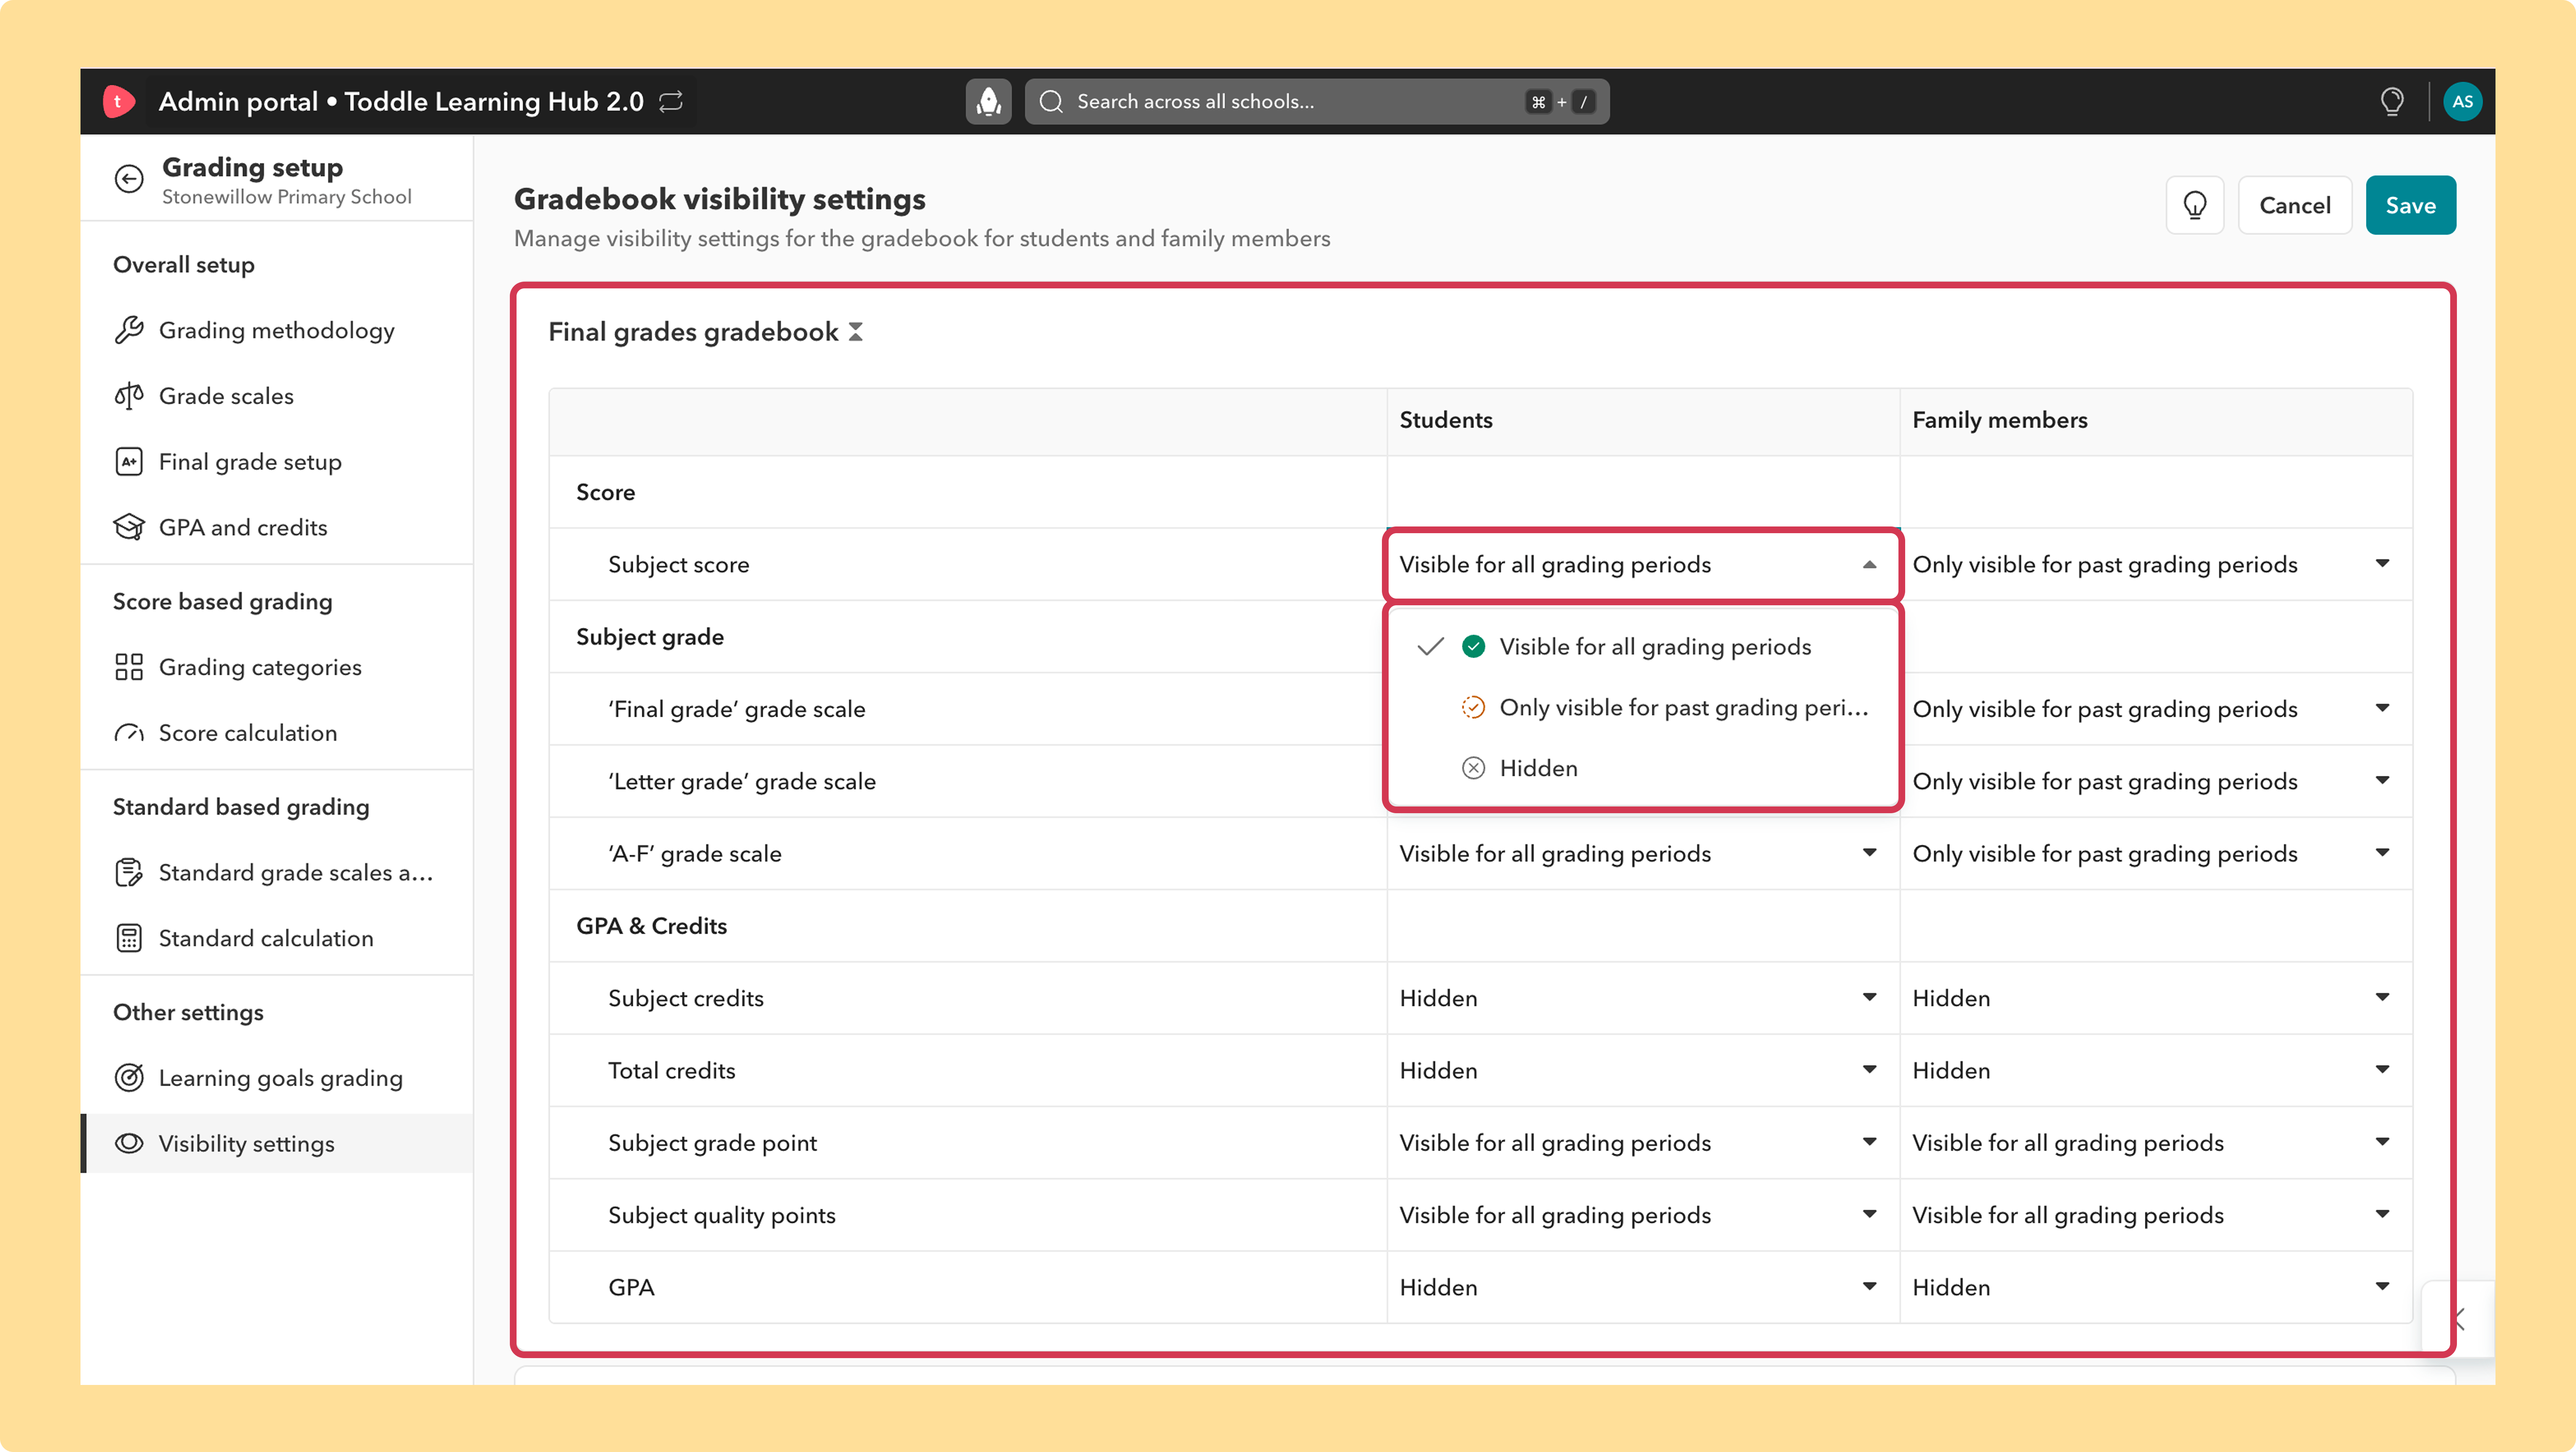Open GPA Students dropdown

click(x=1643, y=1287)
